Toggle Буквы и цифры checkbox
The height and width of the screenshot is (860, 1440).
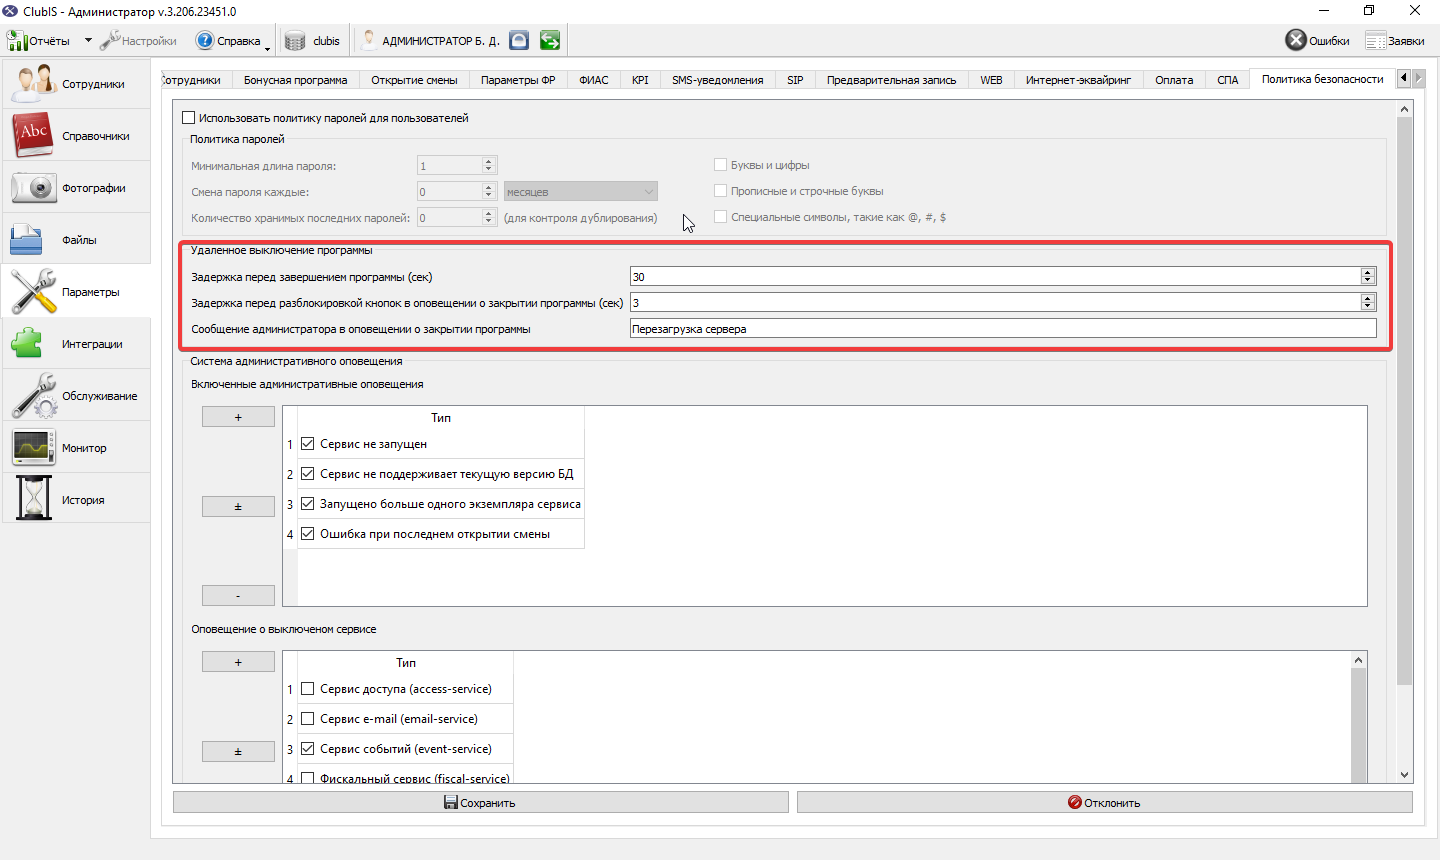720,165
